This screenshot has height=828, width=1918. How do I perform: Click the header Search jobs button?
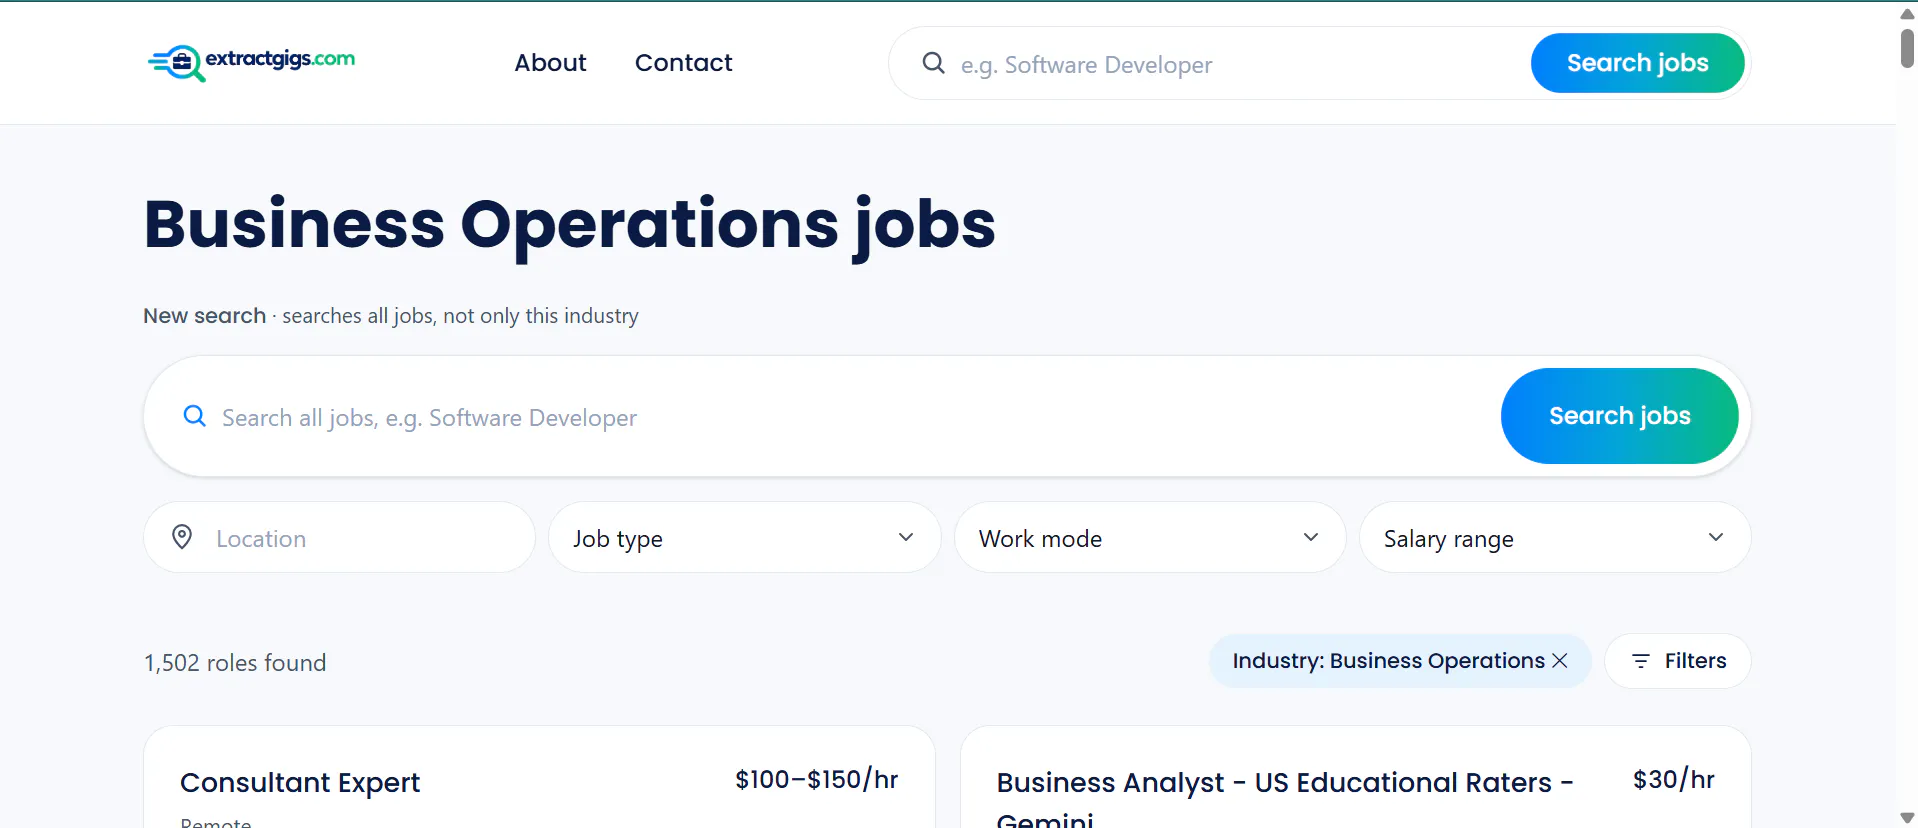[x=1637, y=63]
